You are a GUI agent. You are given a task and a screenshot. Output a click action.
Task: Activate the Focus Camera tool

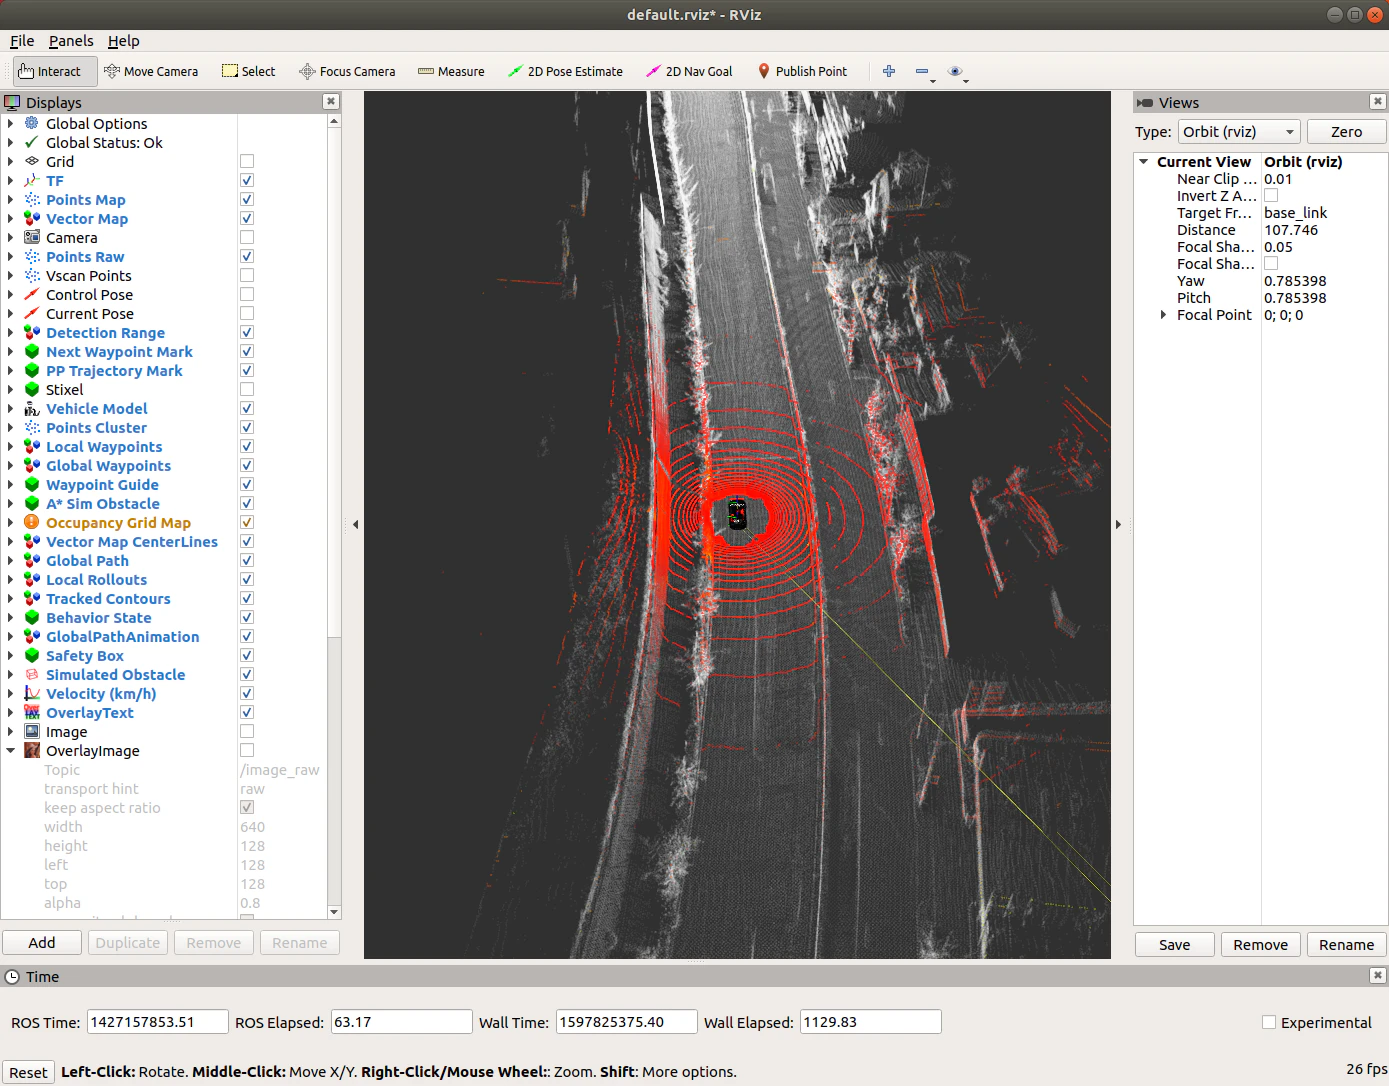point(347,71)
